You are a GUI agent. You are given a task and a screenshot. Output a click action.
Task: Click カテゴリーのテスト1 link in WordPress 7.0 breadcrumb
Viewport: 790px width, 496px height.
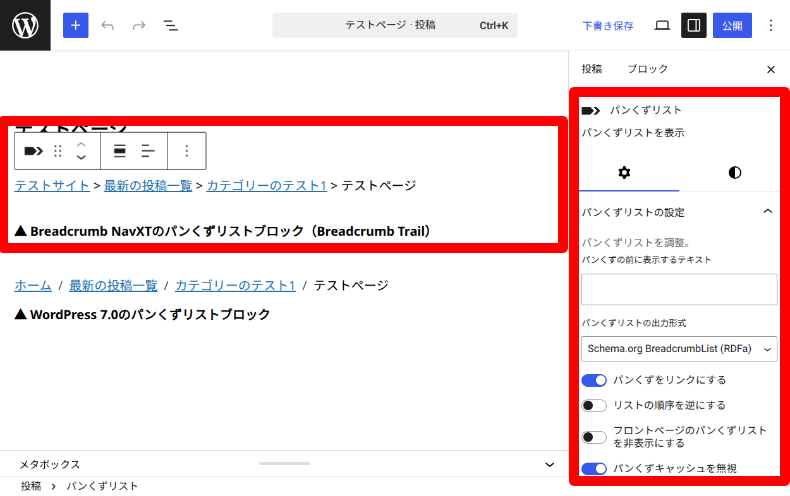[235, 286]
